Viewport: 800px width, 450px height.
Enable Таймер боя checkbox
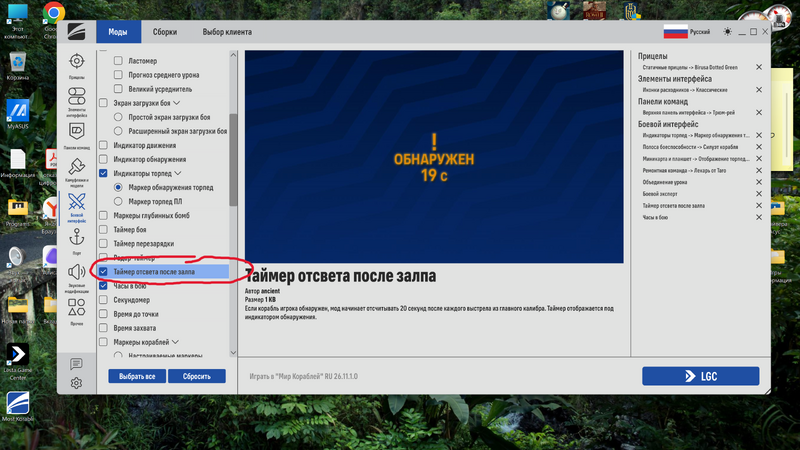[x=103, y=230]
